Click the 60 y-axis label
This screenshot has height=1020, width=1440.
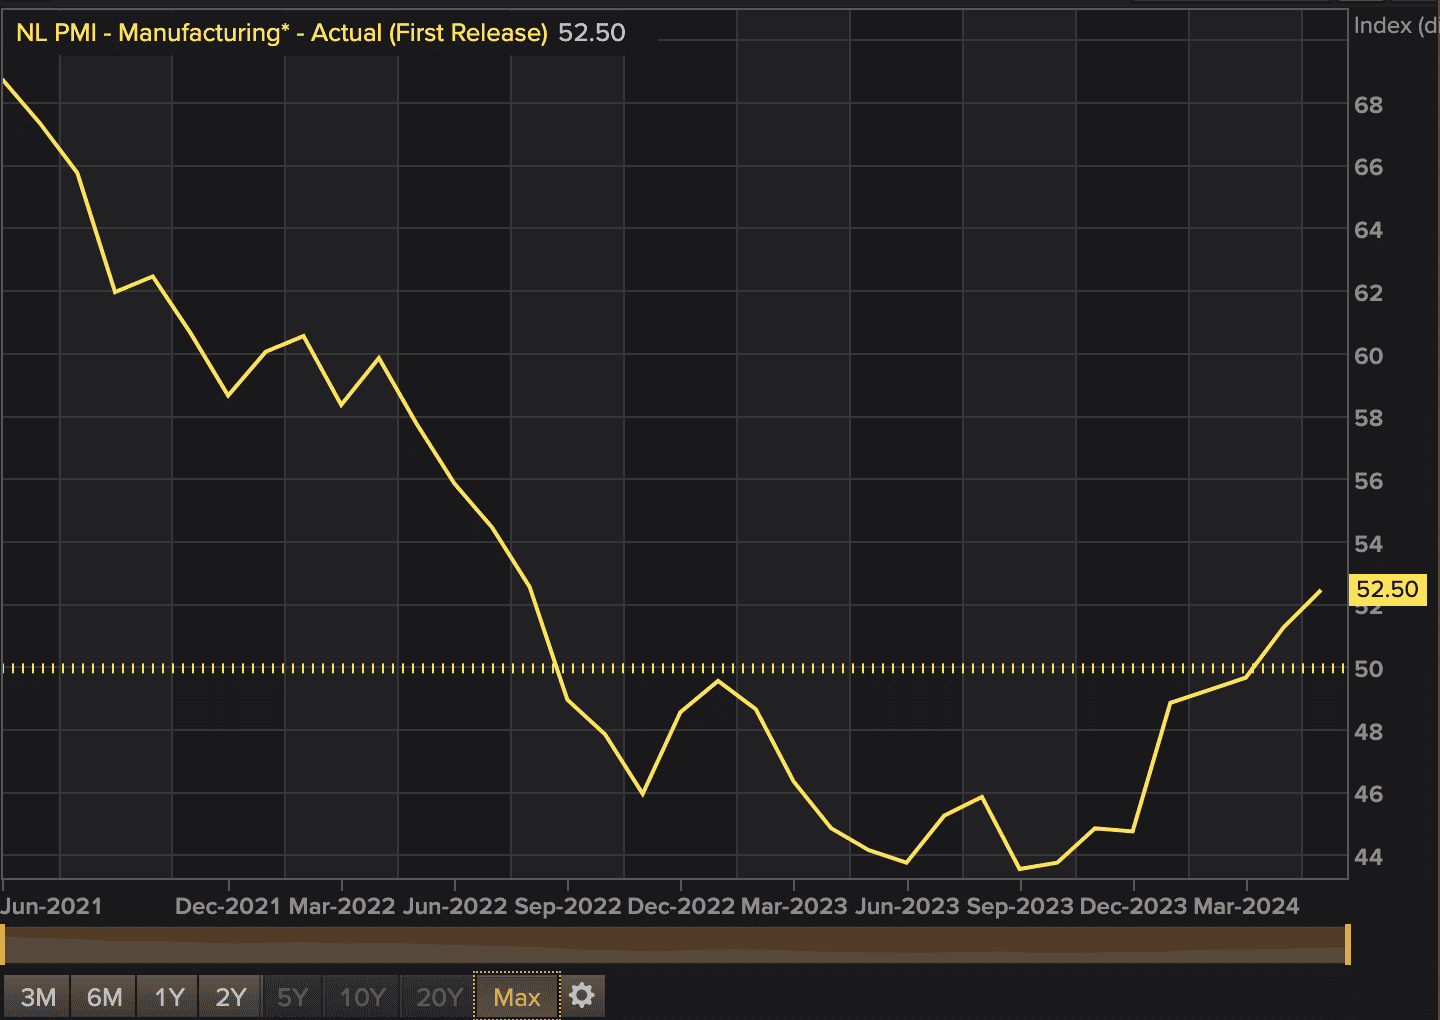[x=1368, y=356]
